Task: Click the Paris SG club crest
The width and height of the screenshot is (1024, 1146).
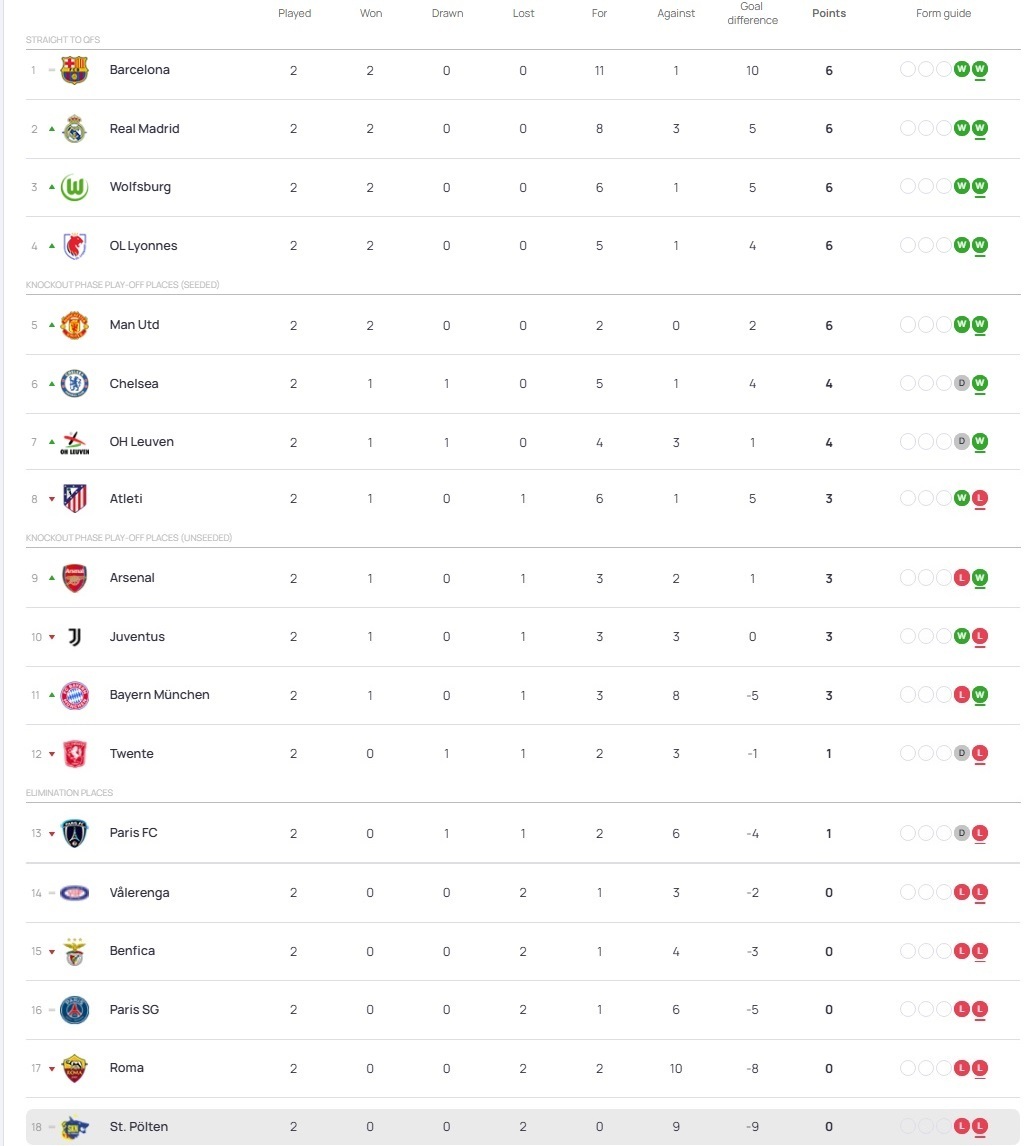Action: tap(74, 1010)
